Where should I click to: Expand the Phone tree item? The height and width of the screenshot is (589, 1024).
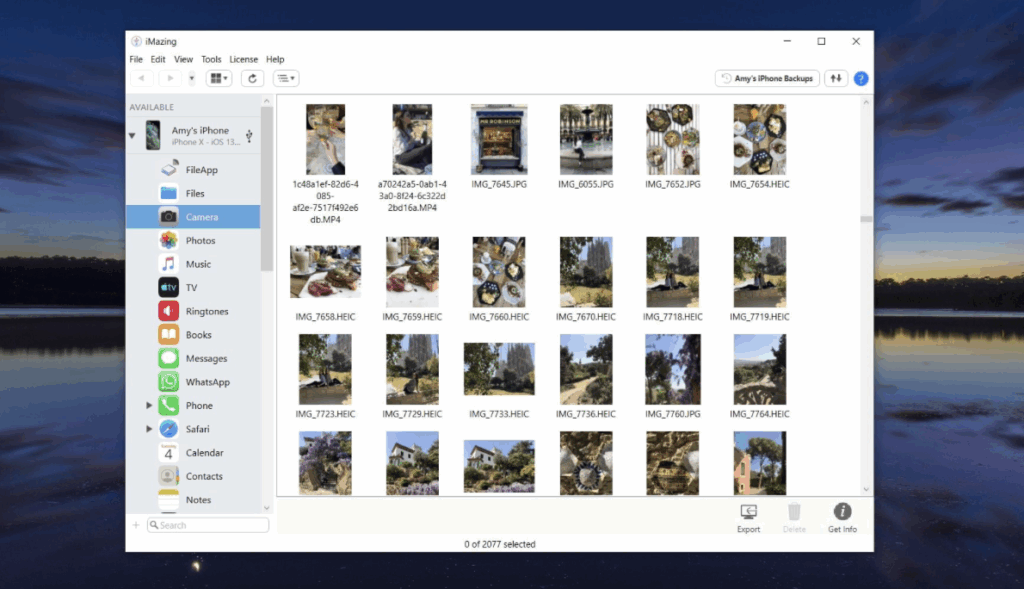click(149, 406)
